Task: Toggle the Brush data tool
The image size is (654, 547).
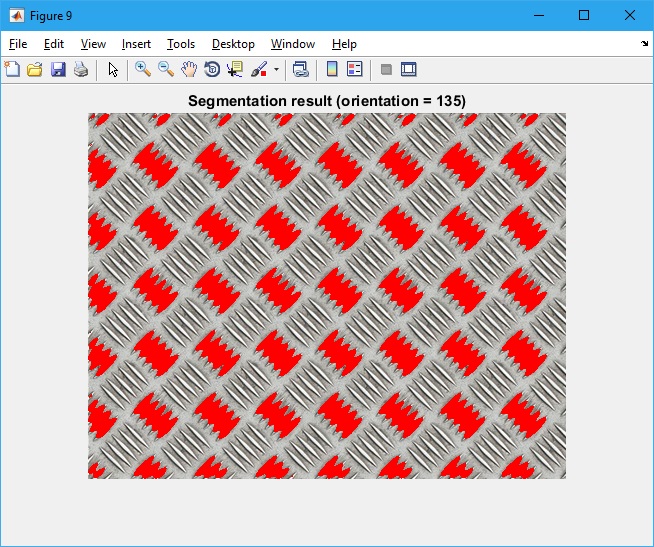Action: click(x=258, y=69)
